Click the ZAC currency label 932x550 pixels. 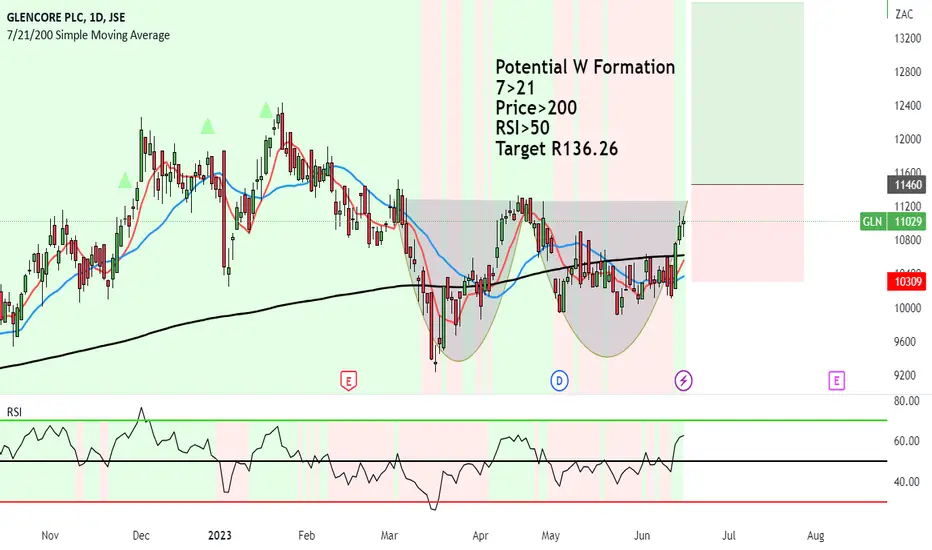[x=904, y=14]
